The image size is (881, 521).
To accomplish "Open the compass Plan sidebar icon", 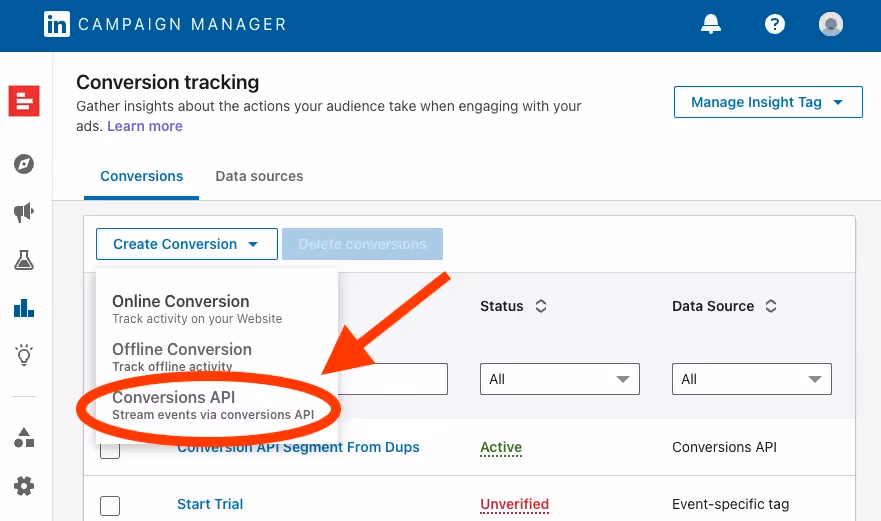I will click(24, 164).
